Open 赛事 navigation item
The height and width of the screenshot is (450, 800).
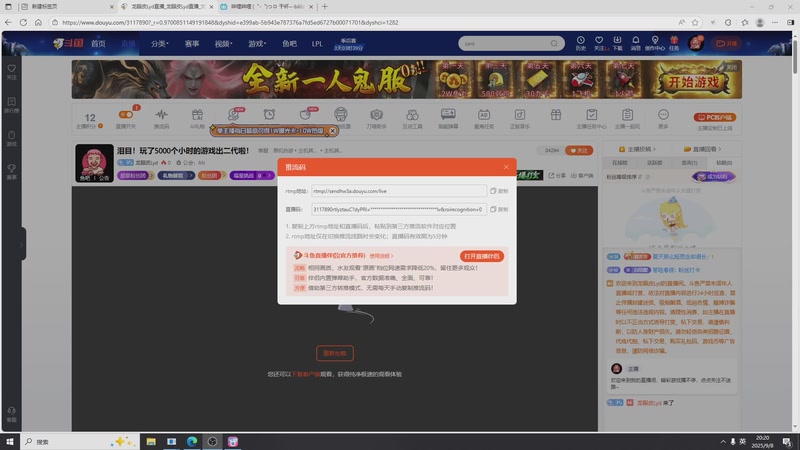point(192,44)
